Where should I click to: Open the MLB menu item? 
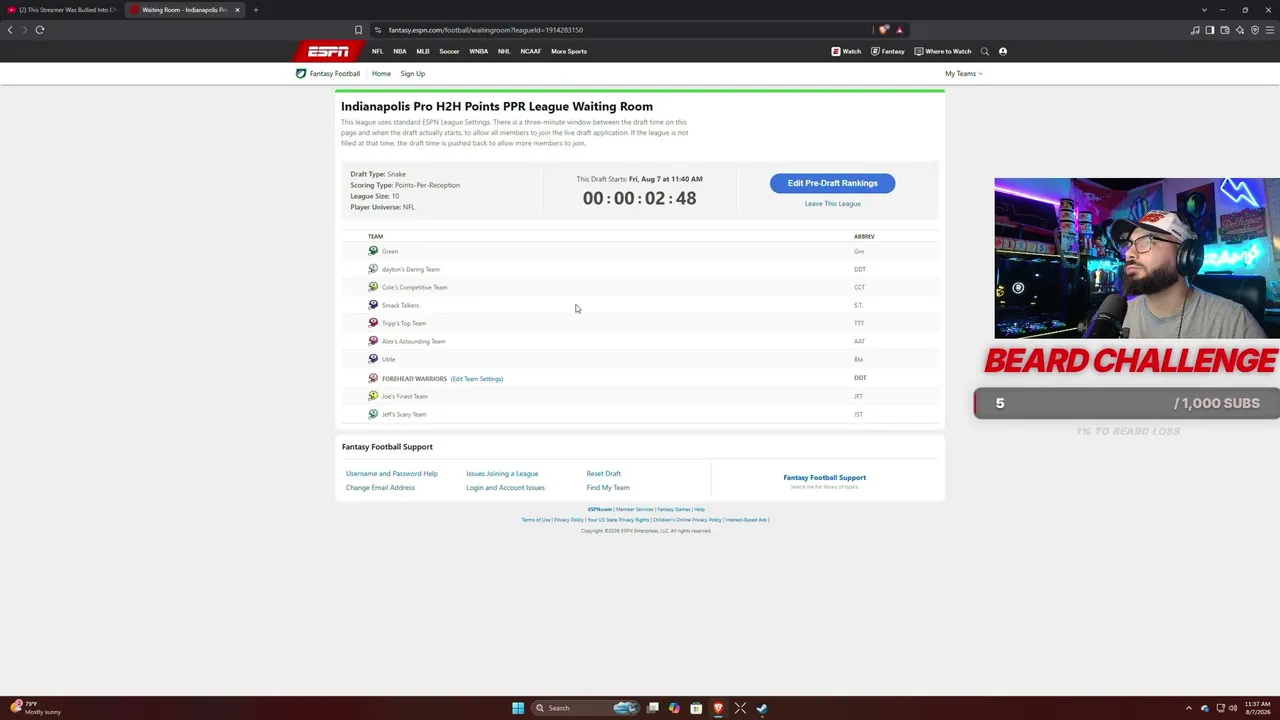coord(423,51)
